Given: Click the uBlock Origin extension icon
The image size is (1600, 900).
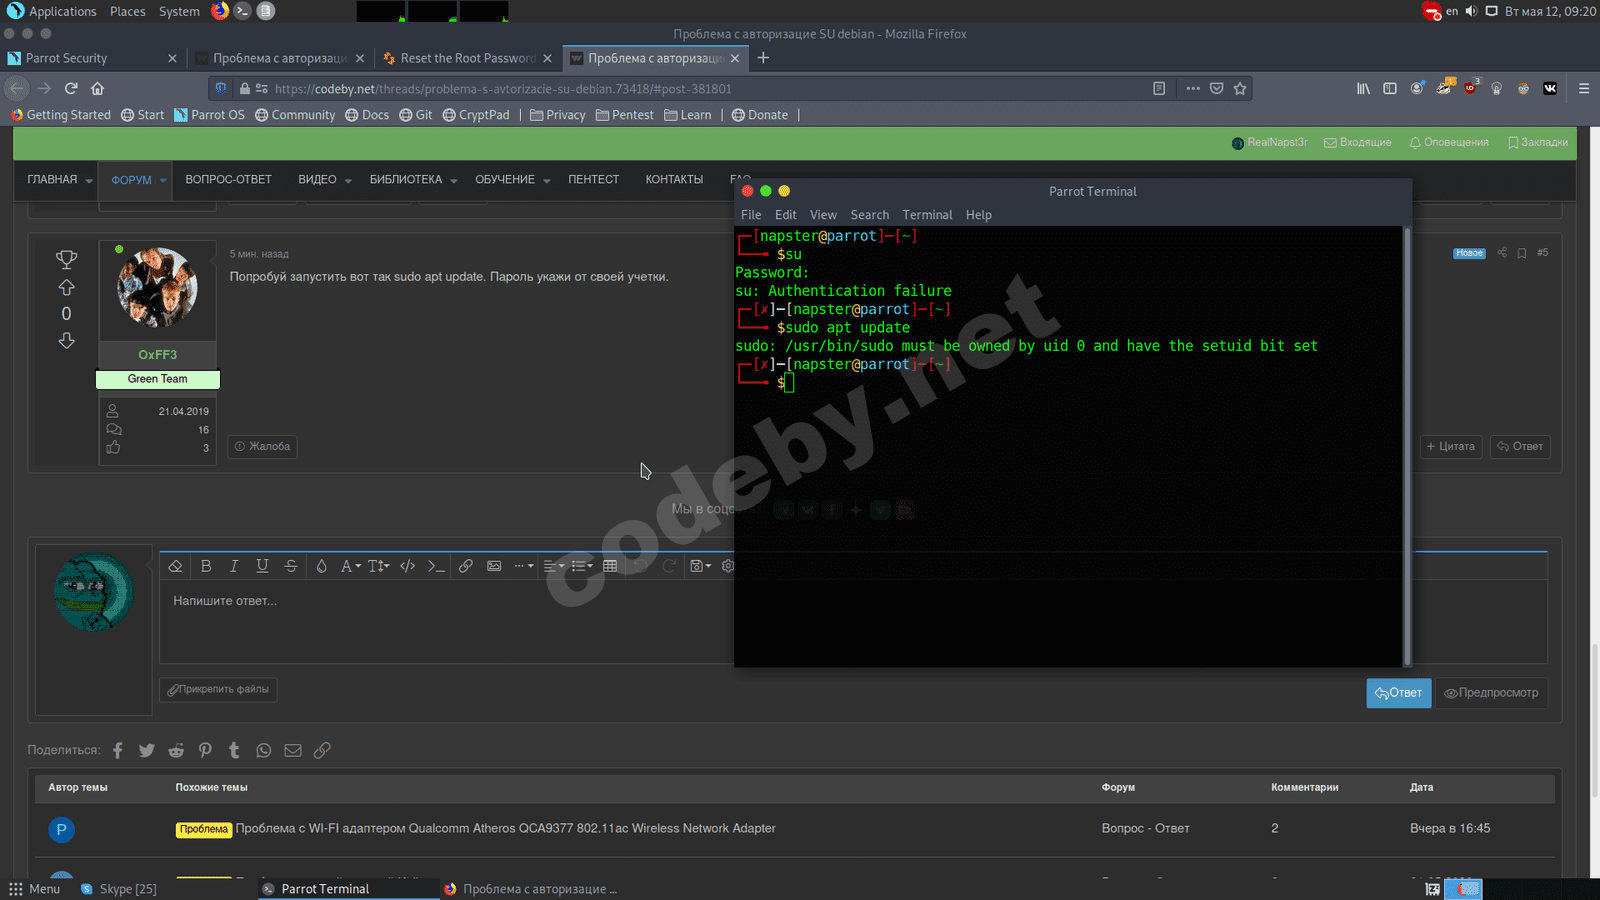Looking at the screenshot, I should pos(1470,88).
